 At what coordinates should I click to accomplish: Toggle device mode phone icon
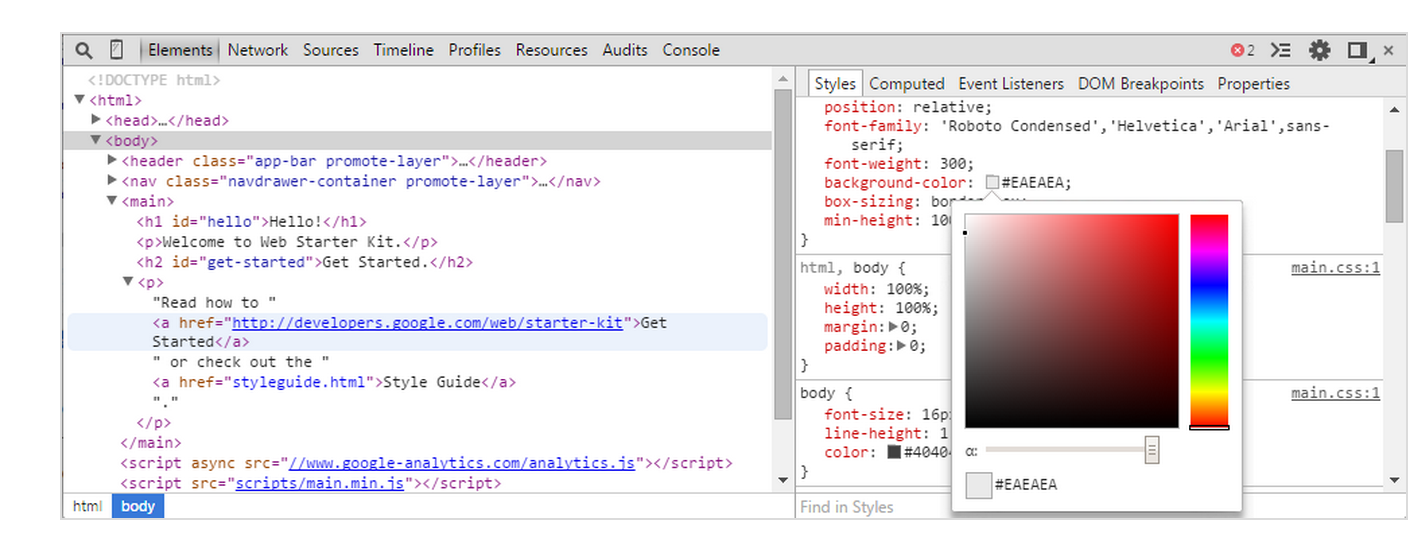(x=116, y=50)
